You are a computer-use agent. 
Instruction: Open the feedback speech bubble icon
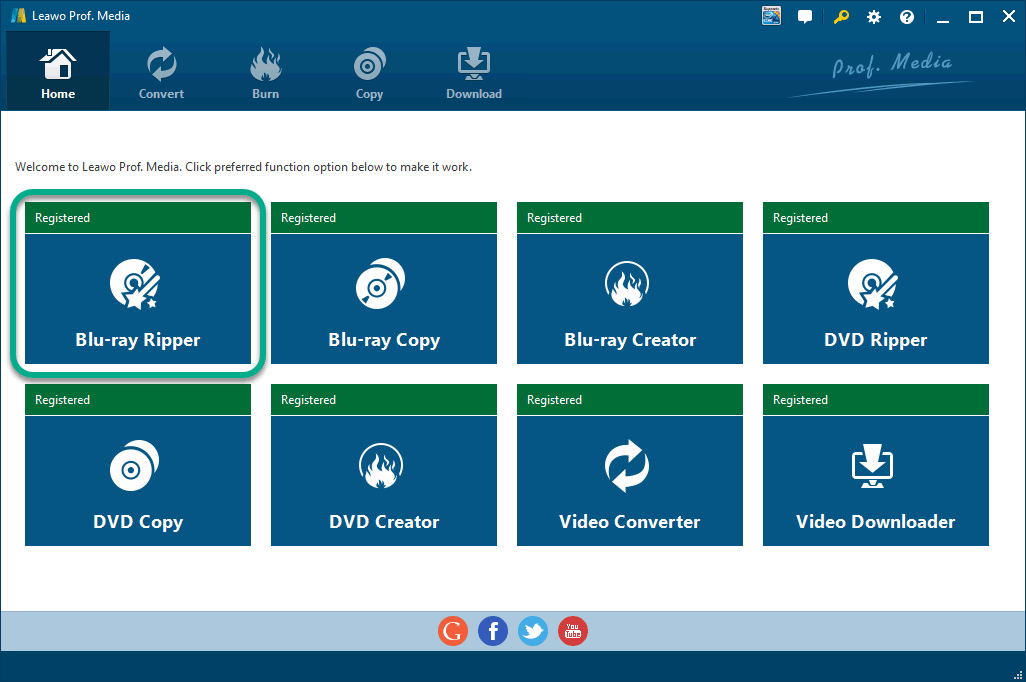(805, 17)
